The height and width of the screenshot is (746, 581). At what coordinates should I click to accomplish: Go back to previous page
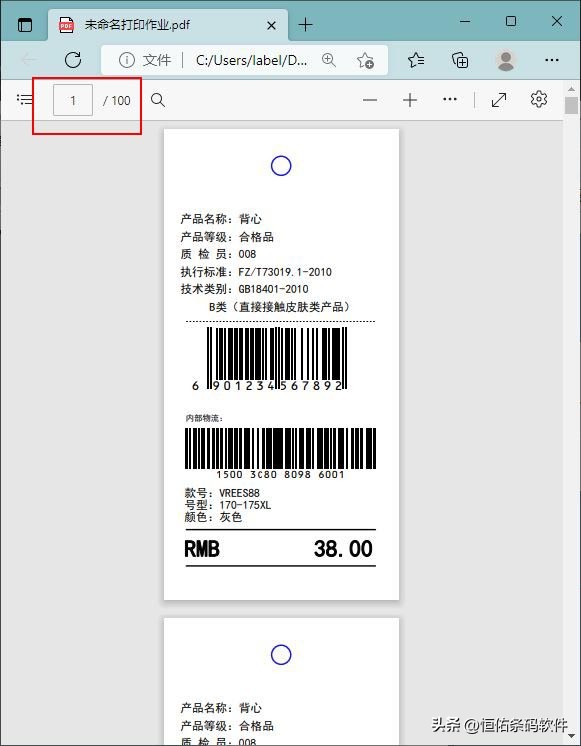[29, 60]
